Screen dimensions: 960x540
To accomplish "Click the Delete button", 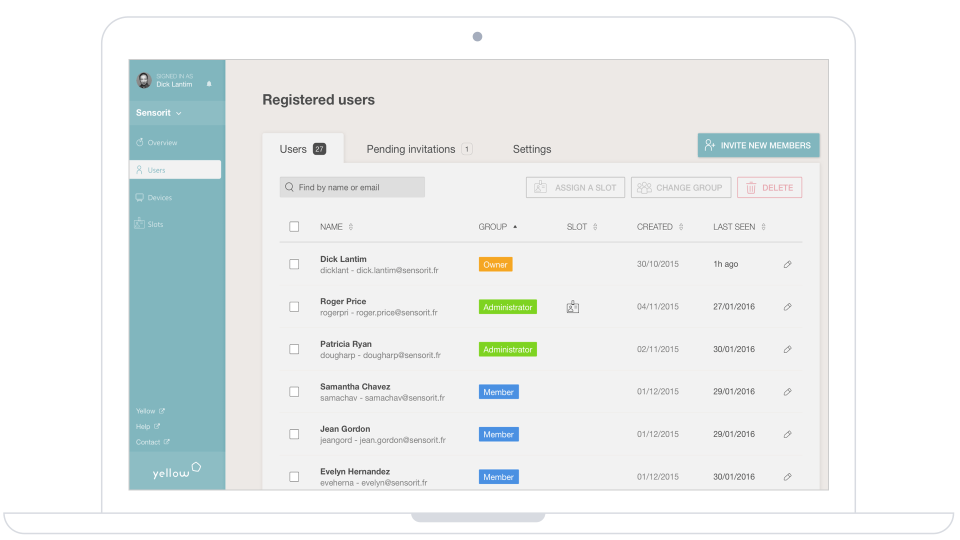I will tap(770, 187).
